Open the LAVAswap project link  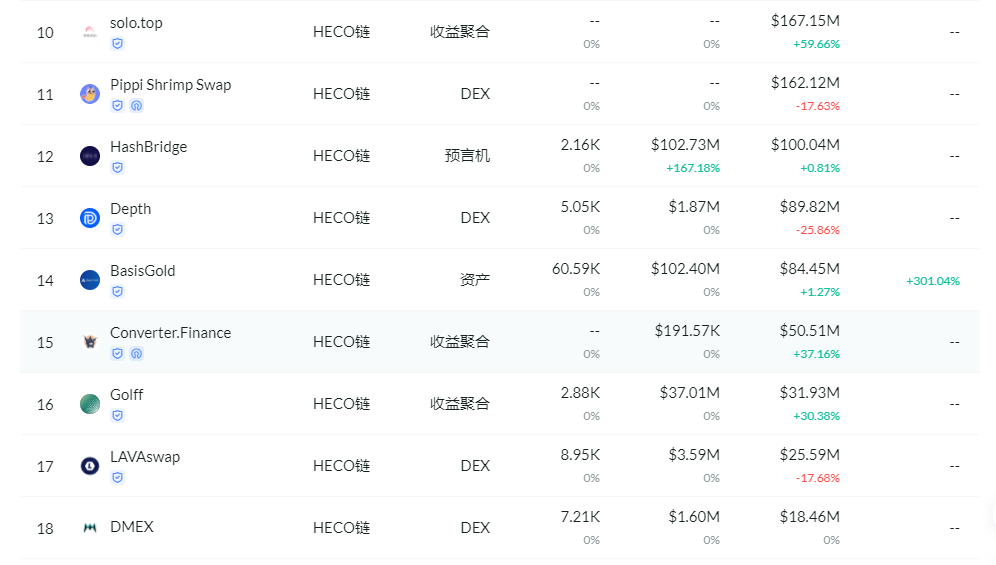click(x=145, y=457)
